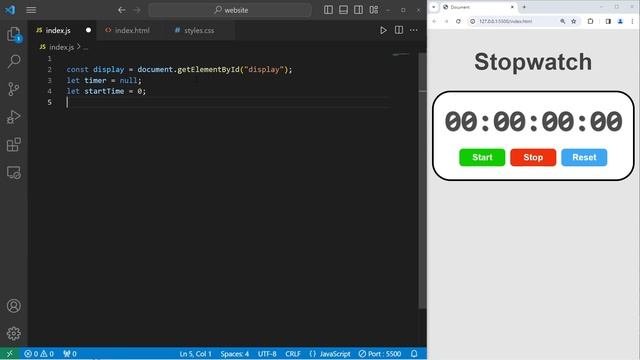This screenshot has width=640, height=360.
Task: Open a new browser tab
Action: [x=524, y=7]
